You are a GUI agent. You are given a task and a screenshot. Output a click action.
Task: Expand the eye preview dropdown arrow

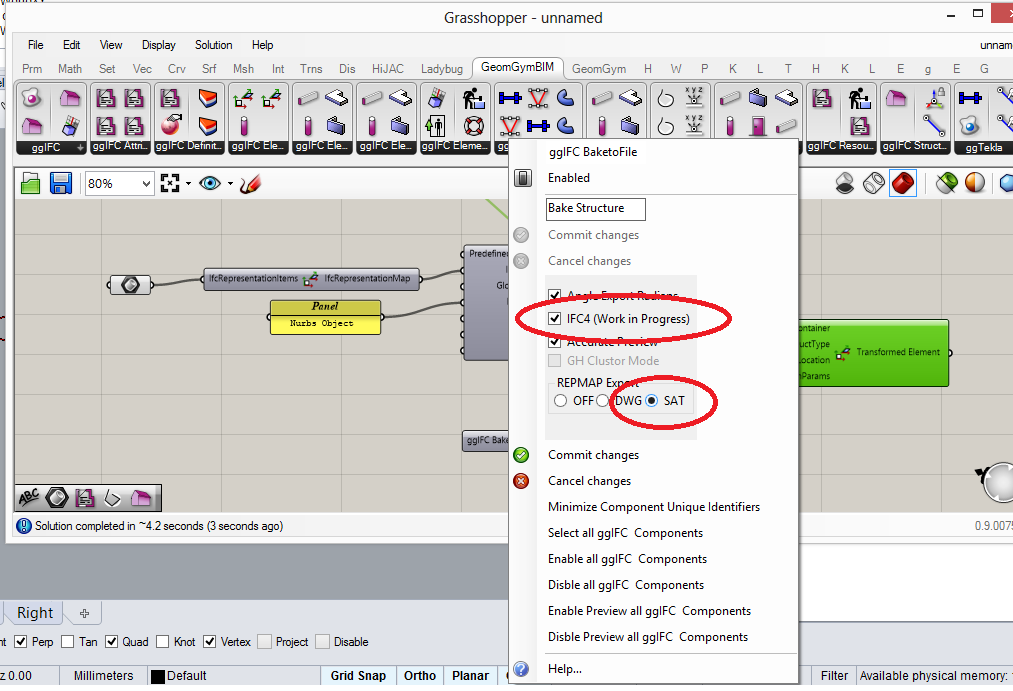pos(230,184)
